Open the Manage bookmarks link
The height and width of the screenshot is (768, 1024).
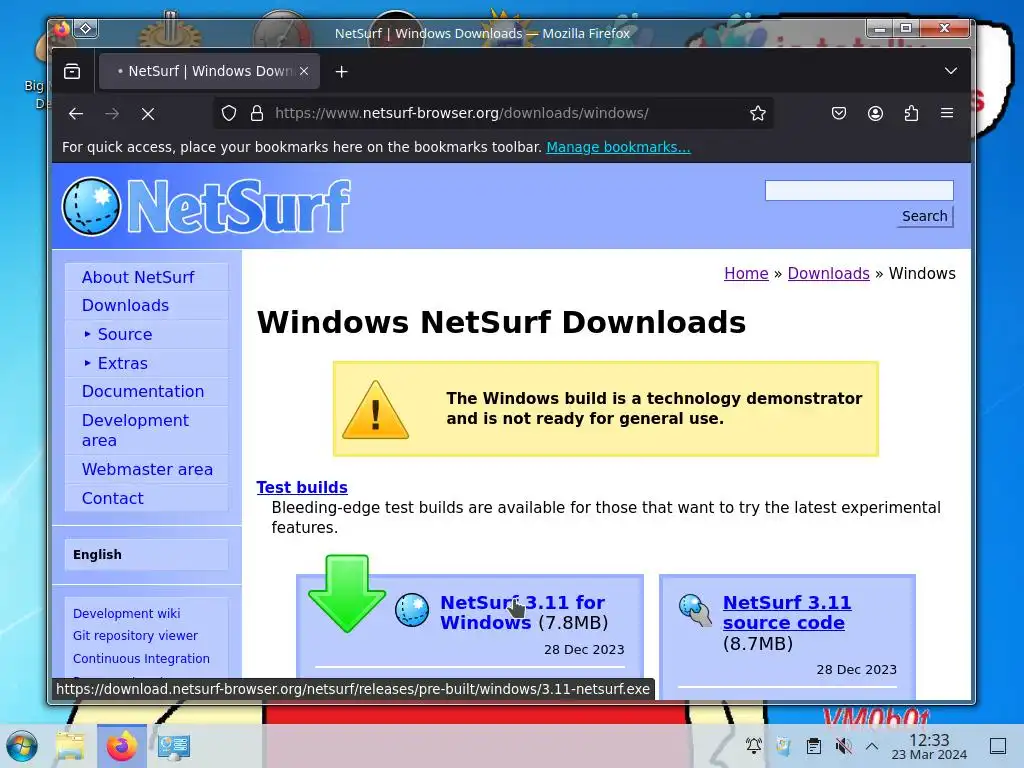pyautogui.click(x=618, y=147)
